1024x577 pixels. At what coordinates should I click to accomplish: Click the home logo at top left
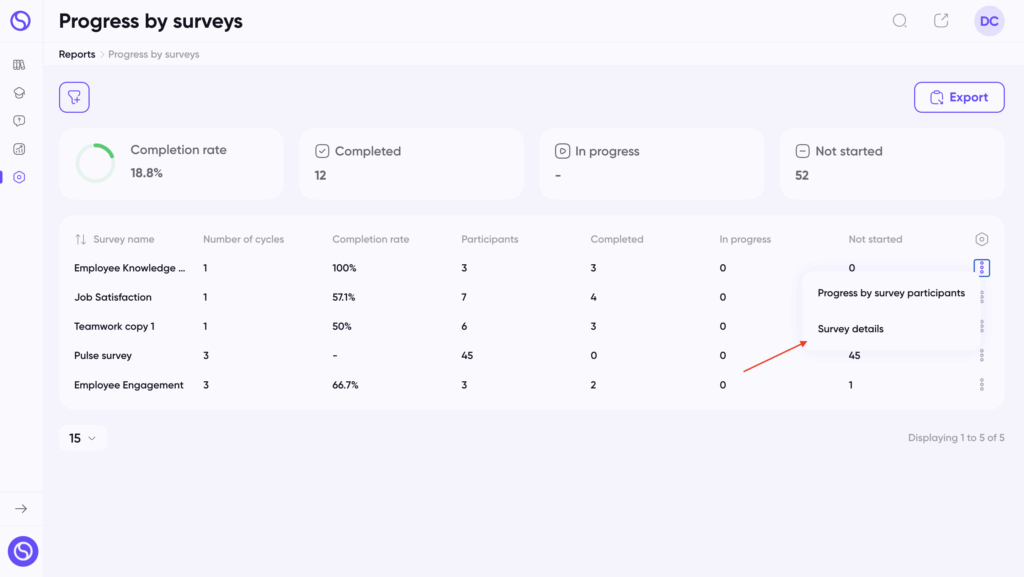point(20,21)
